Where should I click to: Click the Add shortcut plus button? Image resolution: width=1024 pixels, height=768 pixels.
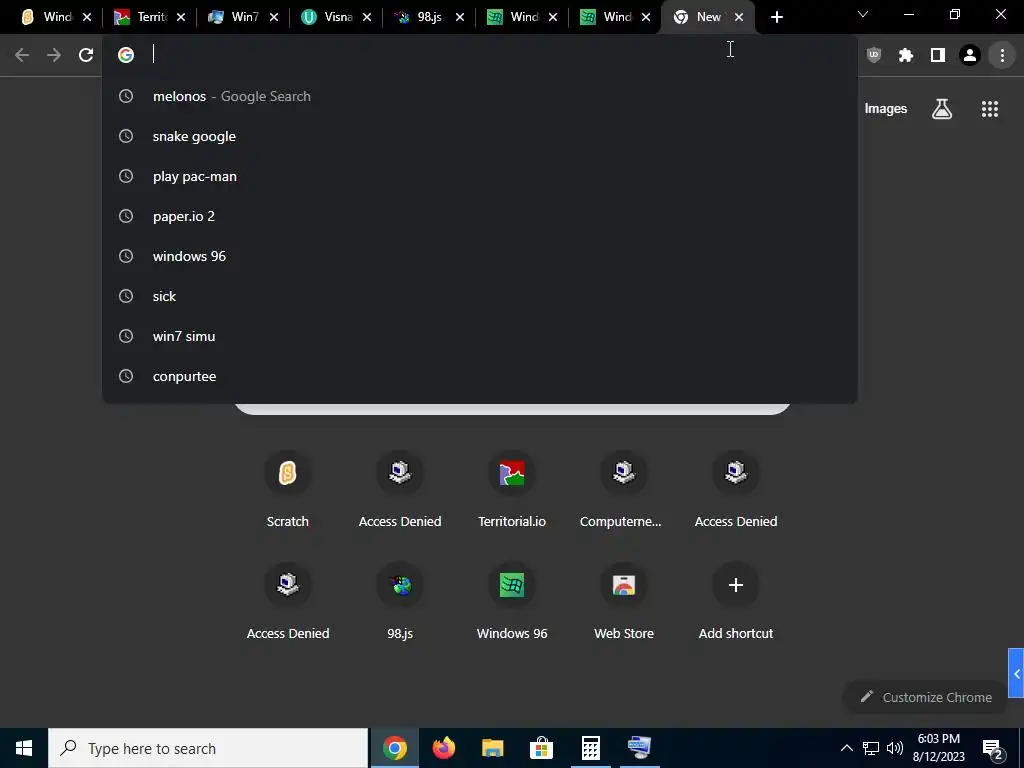point(736,585)
